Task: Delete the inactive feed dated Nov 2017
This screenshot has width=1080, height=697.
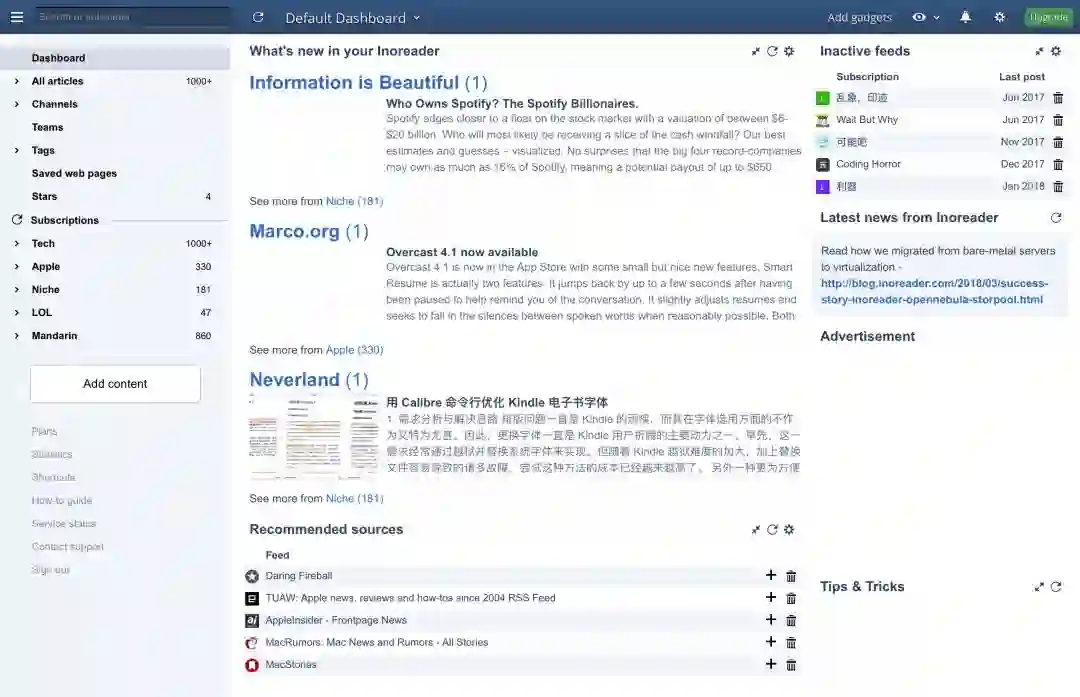Action: (x=1058, y=143)
